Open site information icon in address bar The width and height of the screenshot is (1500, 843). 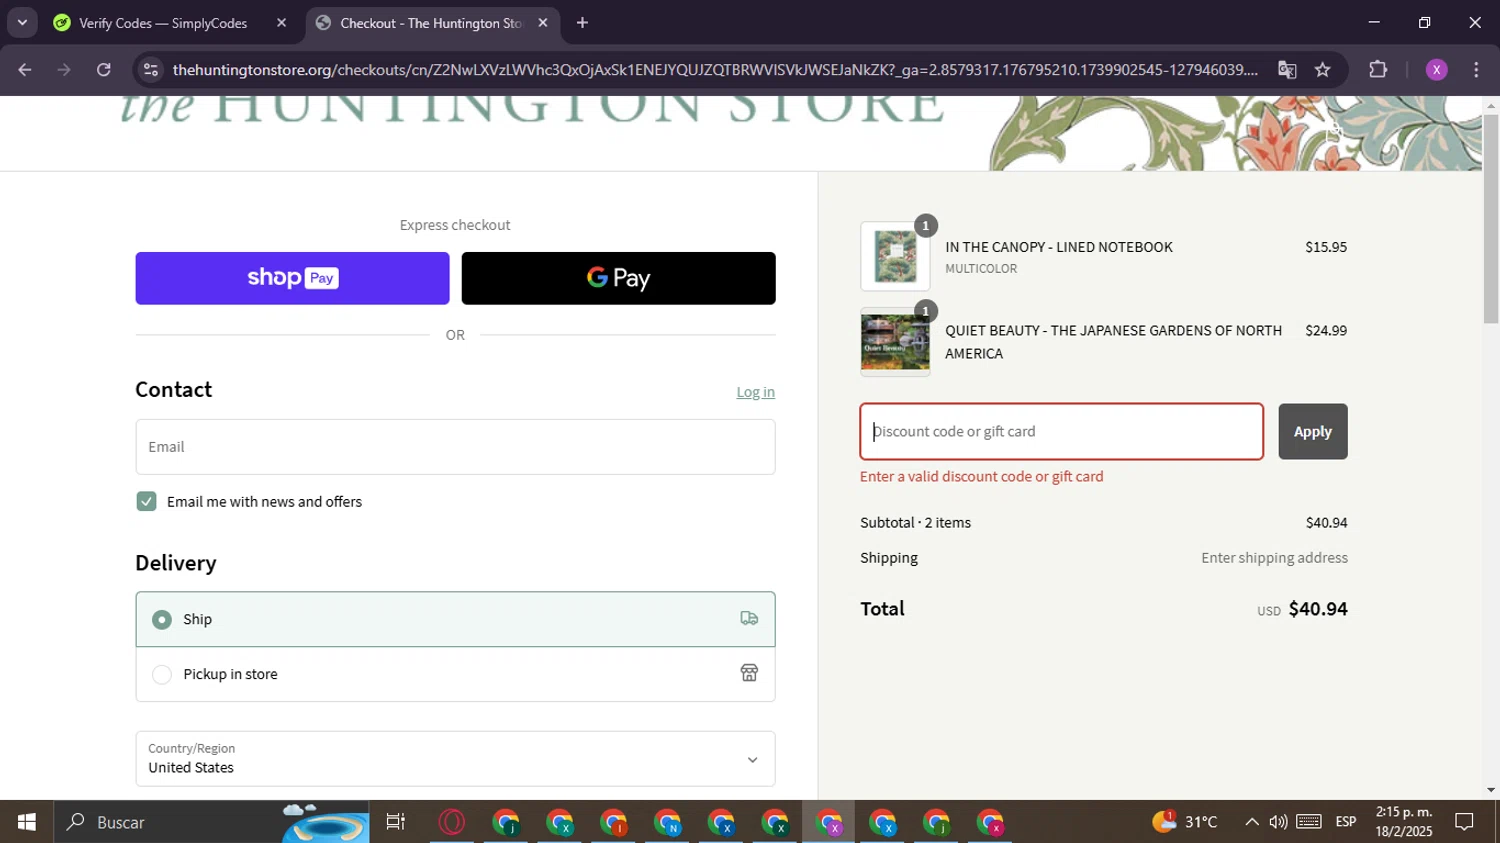tap(151, 70)
